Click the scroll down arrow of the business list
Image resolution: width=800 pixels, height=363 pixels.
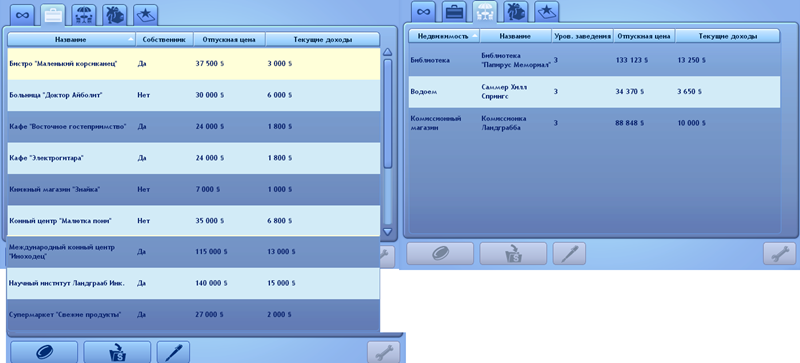[x=387, y=232]
